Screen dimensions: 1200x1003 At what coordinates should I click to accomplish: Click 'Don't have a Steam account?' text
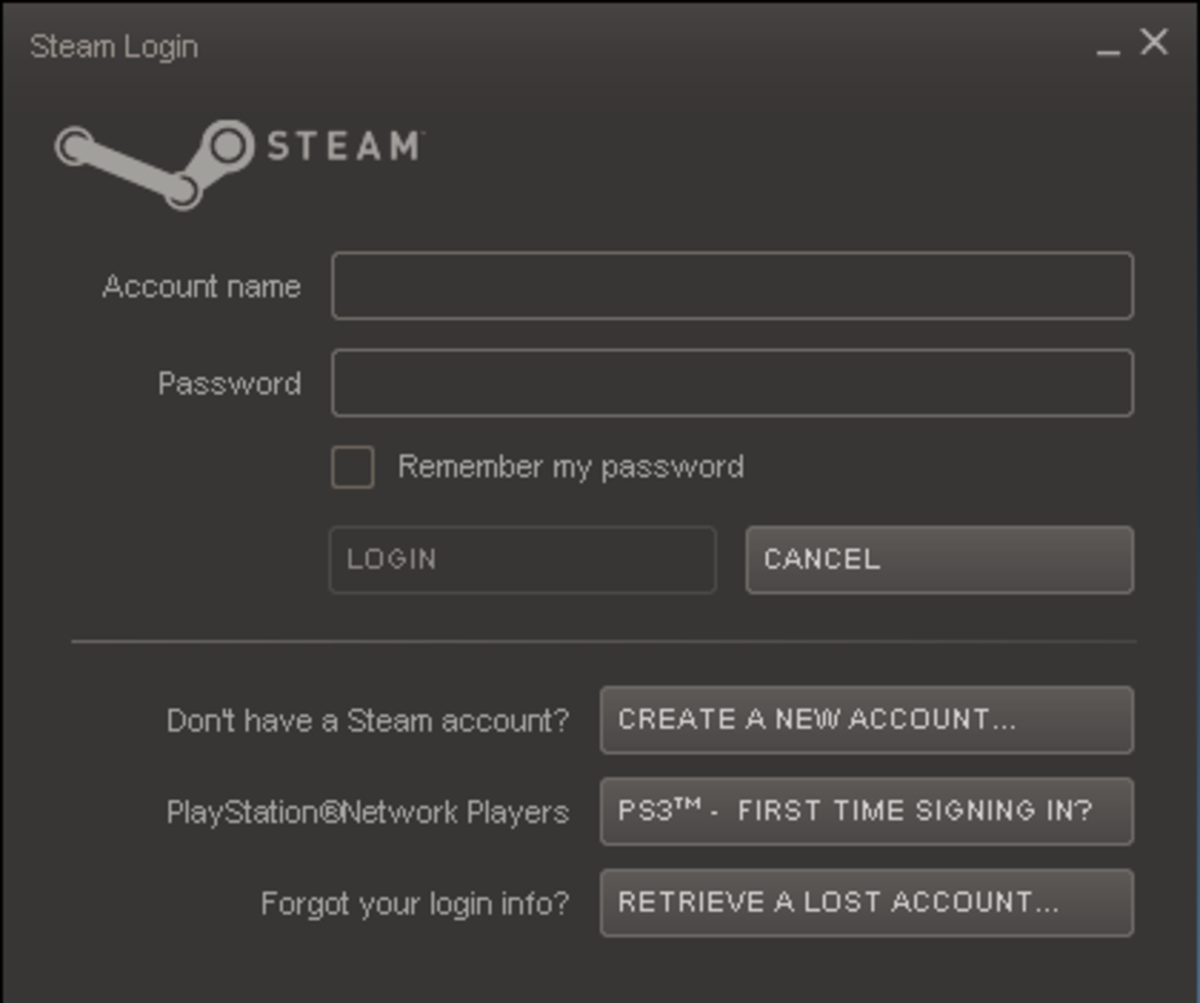click(367, 721)
